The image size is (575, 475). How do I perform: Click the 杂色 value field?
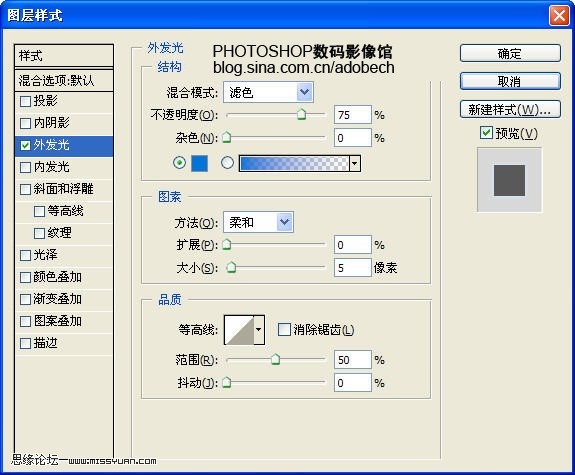pyautogui.click(x=353, y=138)
